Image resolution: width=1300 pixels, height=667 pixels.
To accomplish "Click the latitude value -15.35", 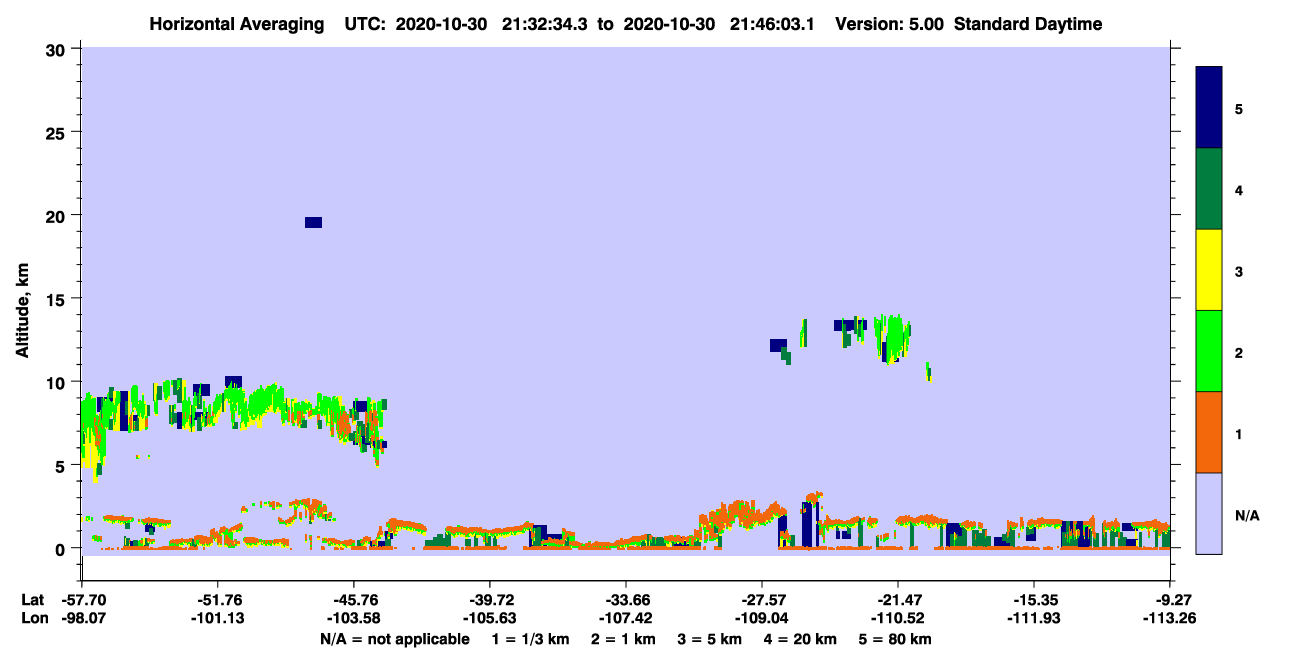I will (1034, 600).
